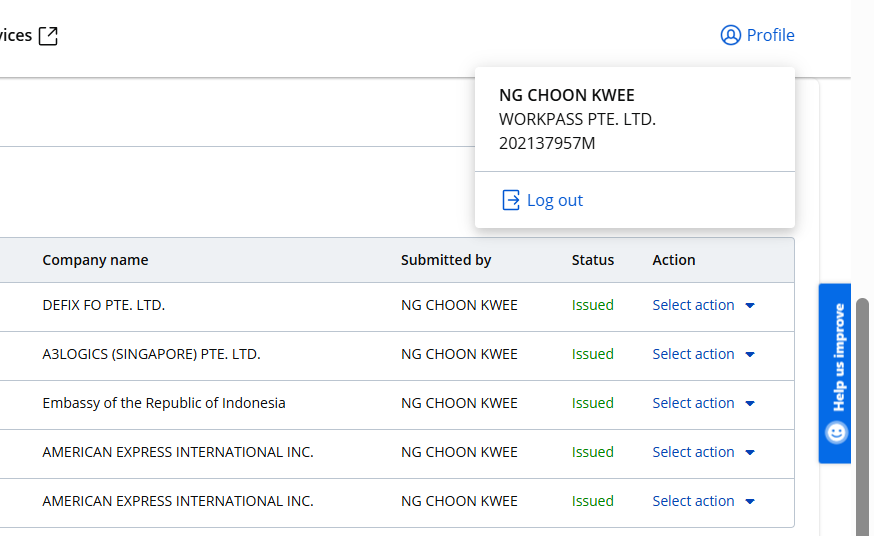The width and height of the screenshot is (874, 536).
Task: Expand the caret arrow in DEFIX FO row
Action: (x=750, y=306)
